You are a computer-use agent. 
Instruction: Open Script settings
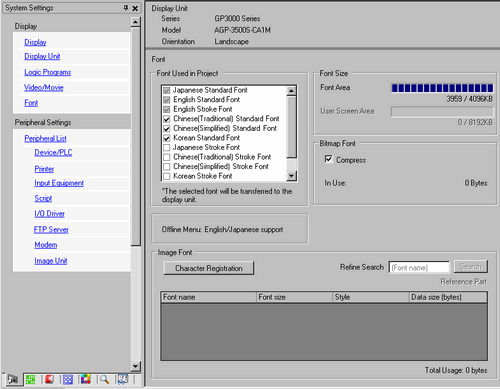[x=43, y=198]
